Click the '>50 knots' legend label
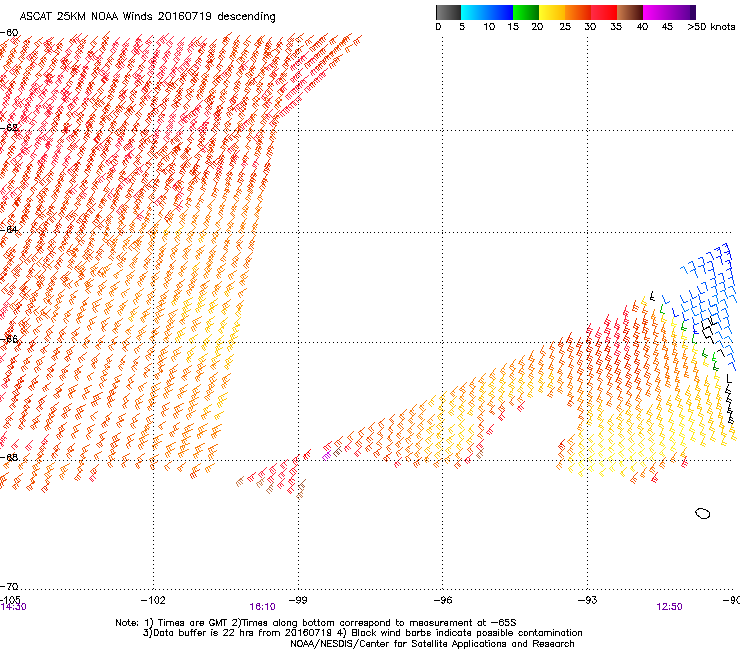Image resolution: width=740 pixels, height=650 pixels. click(x=711, y=27)
